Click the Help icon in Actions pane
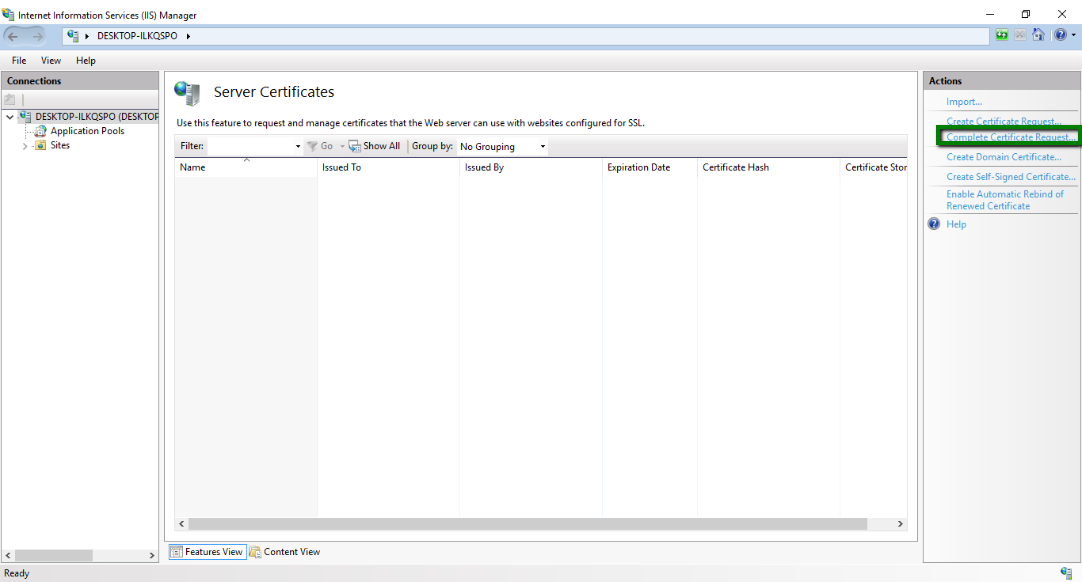This screenshot has height=582, width=1082. pos(934,224)
